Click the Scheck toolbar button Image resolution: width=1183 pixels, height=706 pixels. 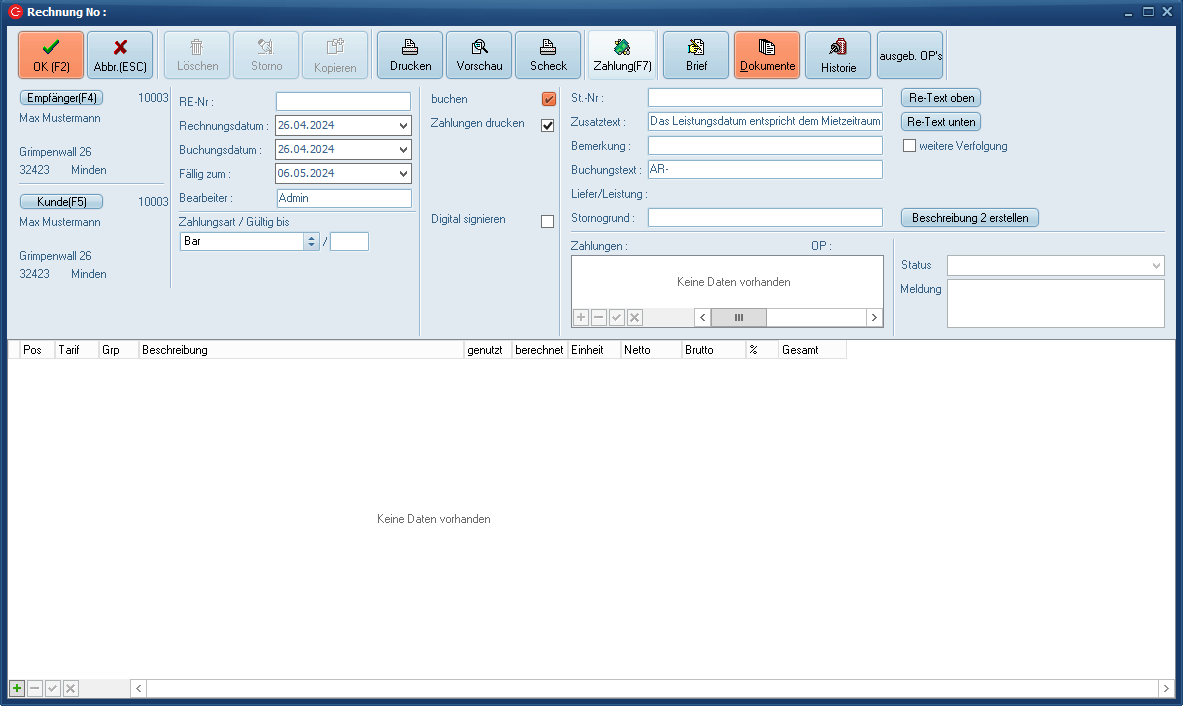coord(548,55)
